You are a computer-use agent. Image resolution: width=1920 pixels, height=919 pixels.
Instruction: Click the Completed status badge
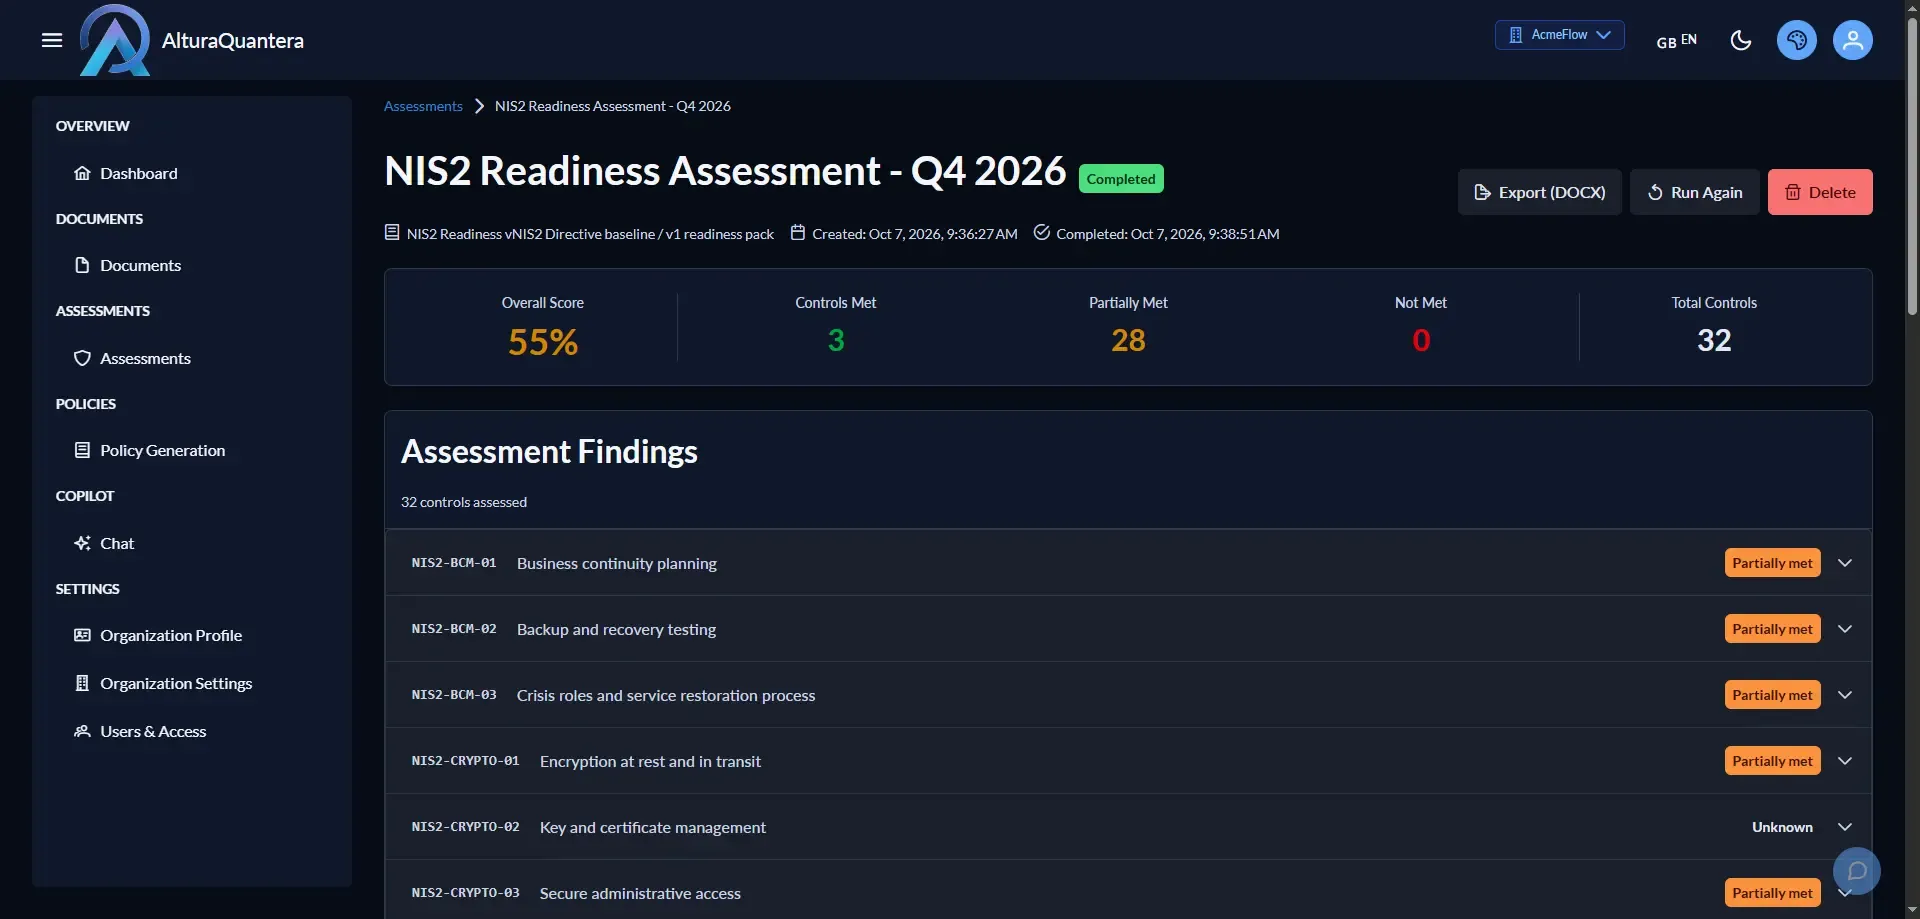(x=1121, y=179)
